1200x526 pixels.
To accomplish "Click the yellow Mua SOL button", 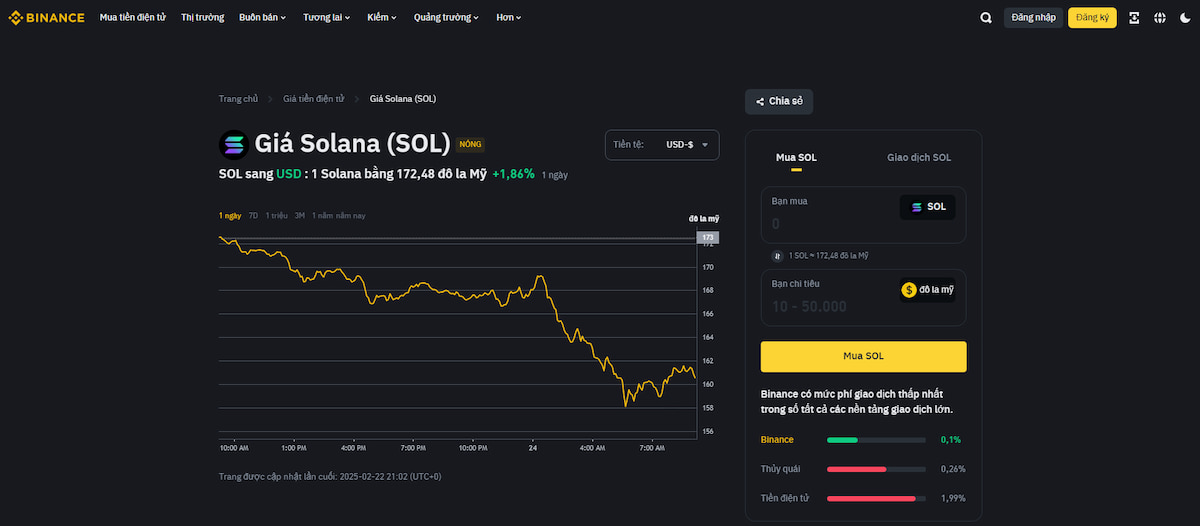I will pos(863,356).
